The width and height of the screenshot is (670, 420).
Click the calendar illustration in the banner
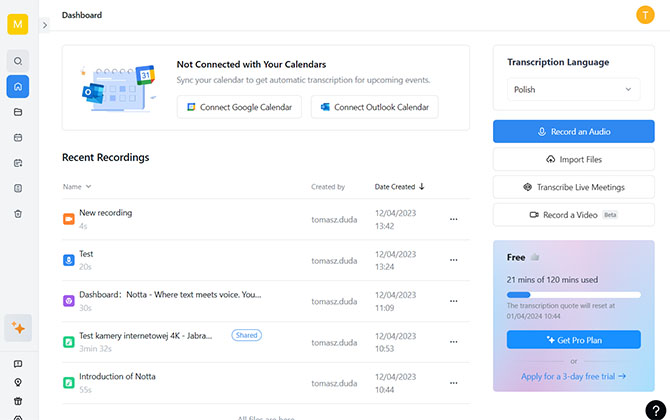coord(118,89)
